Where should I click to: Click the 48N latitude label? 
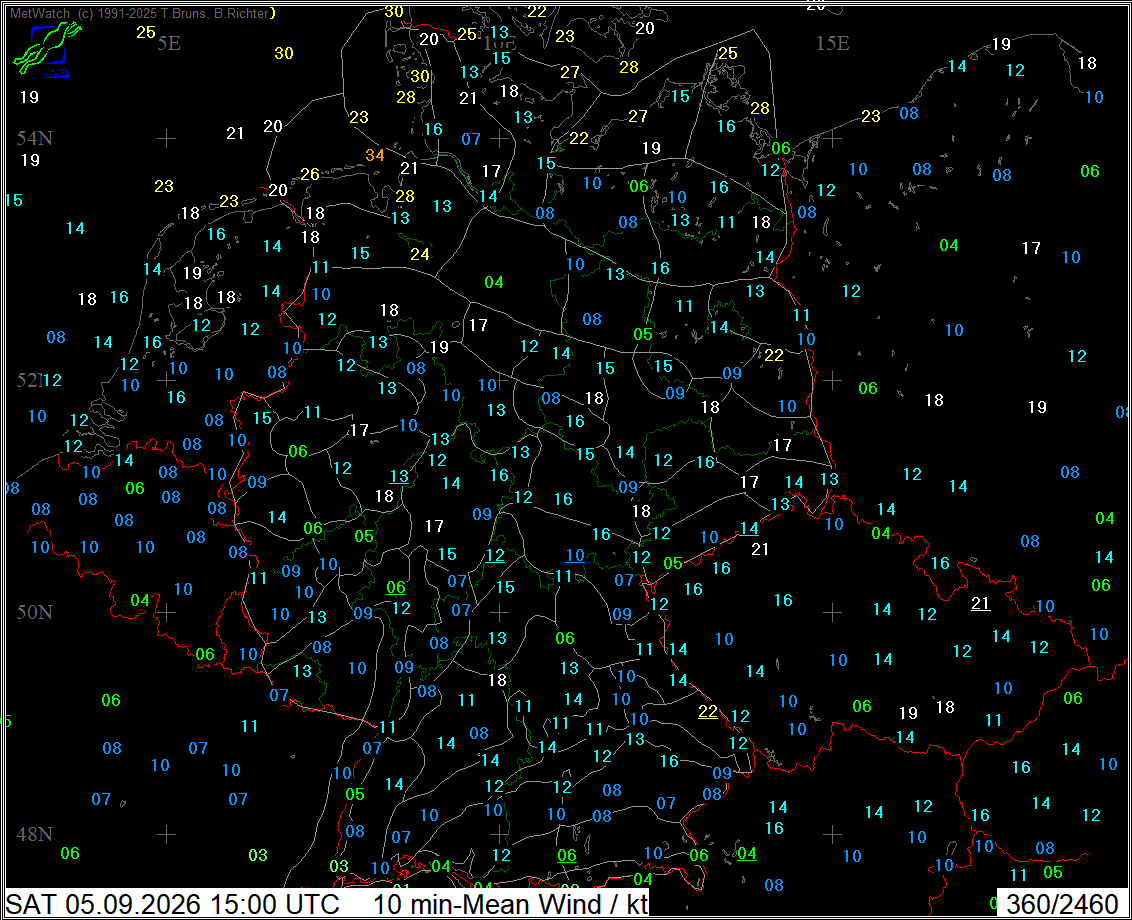click(x=35, y=834)
